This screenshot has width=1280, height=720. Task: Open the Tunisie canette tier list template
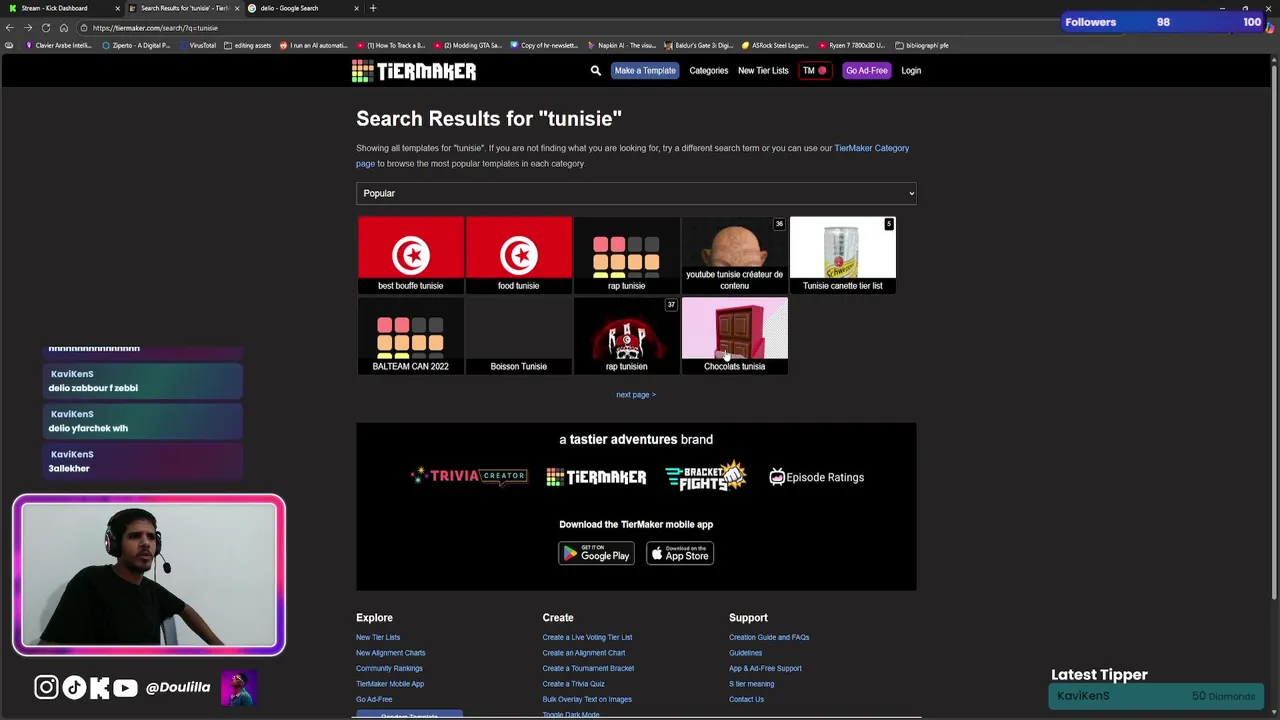coord(842,255)
